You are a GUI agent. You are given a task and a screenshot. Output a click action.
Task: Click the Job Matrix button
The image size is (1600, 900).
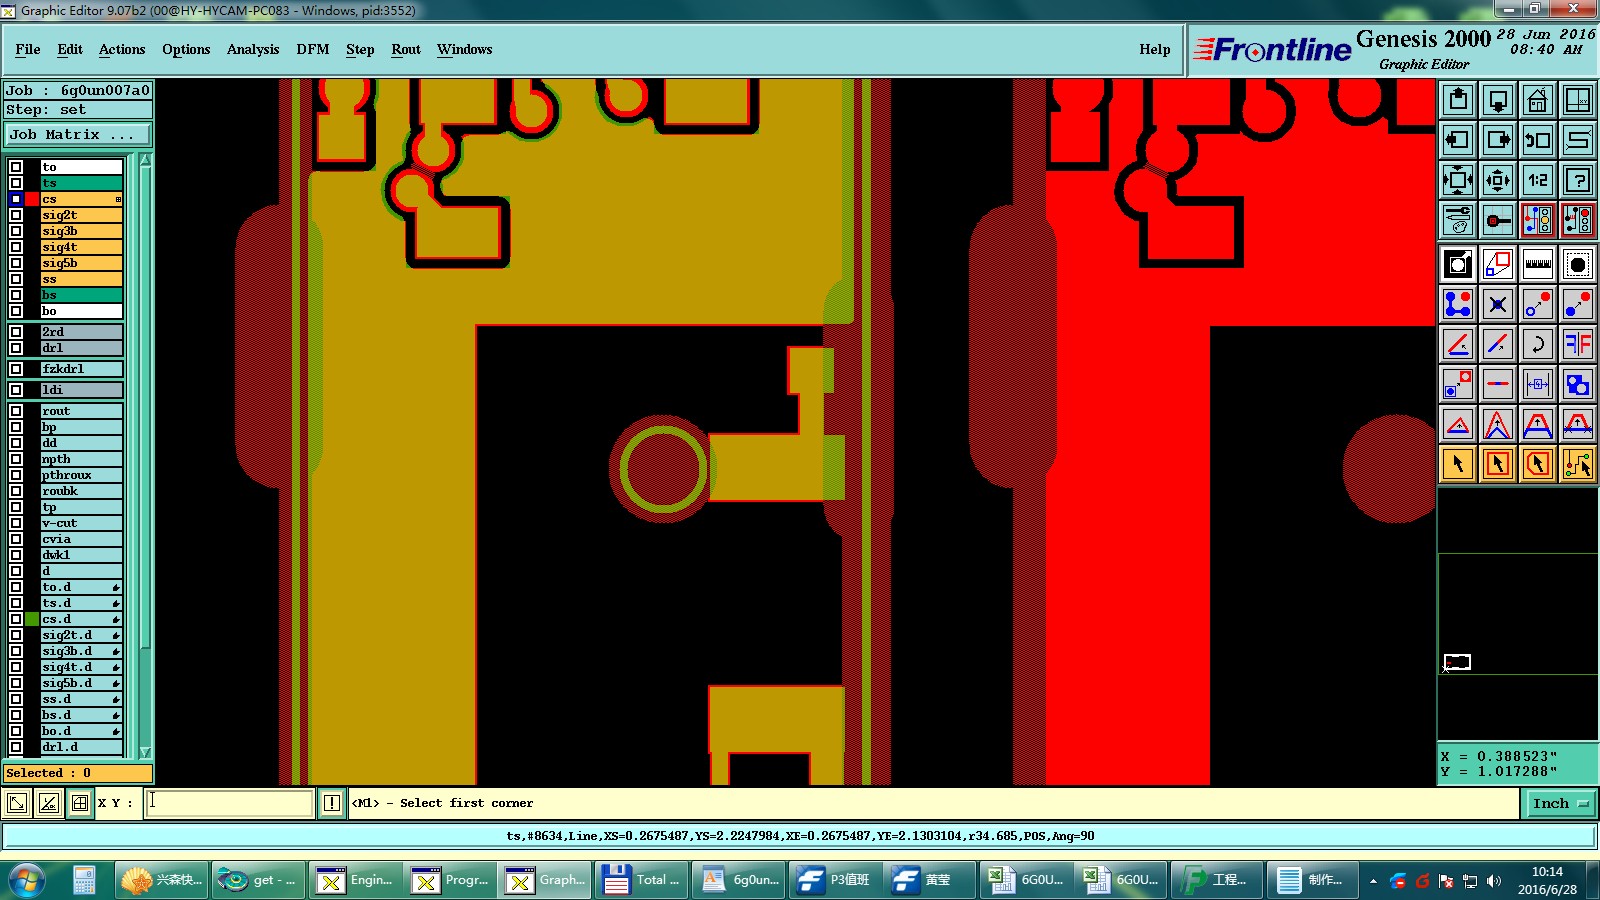tap(78, 134)
